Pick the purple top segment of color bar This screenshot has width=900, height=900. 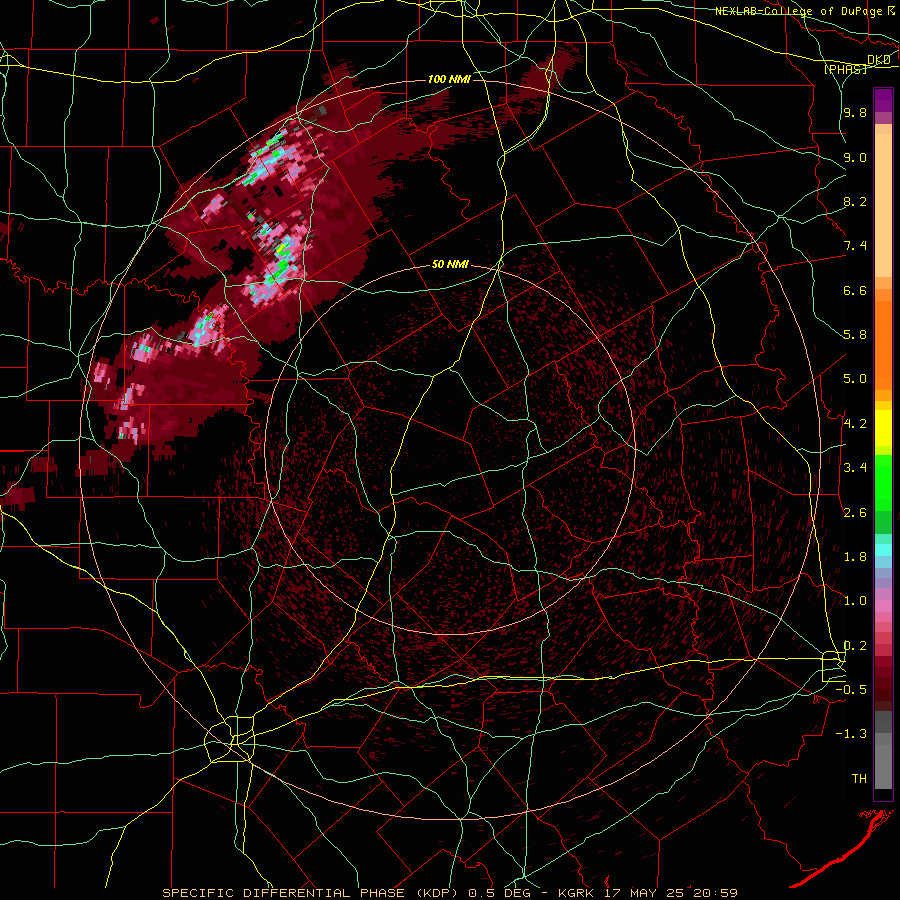(883, 99)
